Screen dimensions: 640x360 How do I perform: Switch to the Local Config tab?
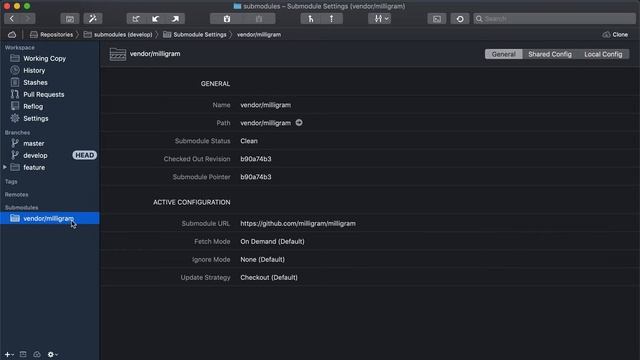click(603, 54)
